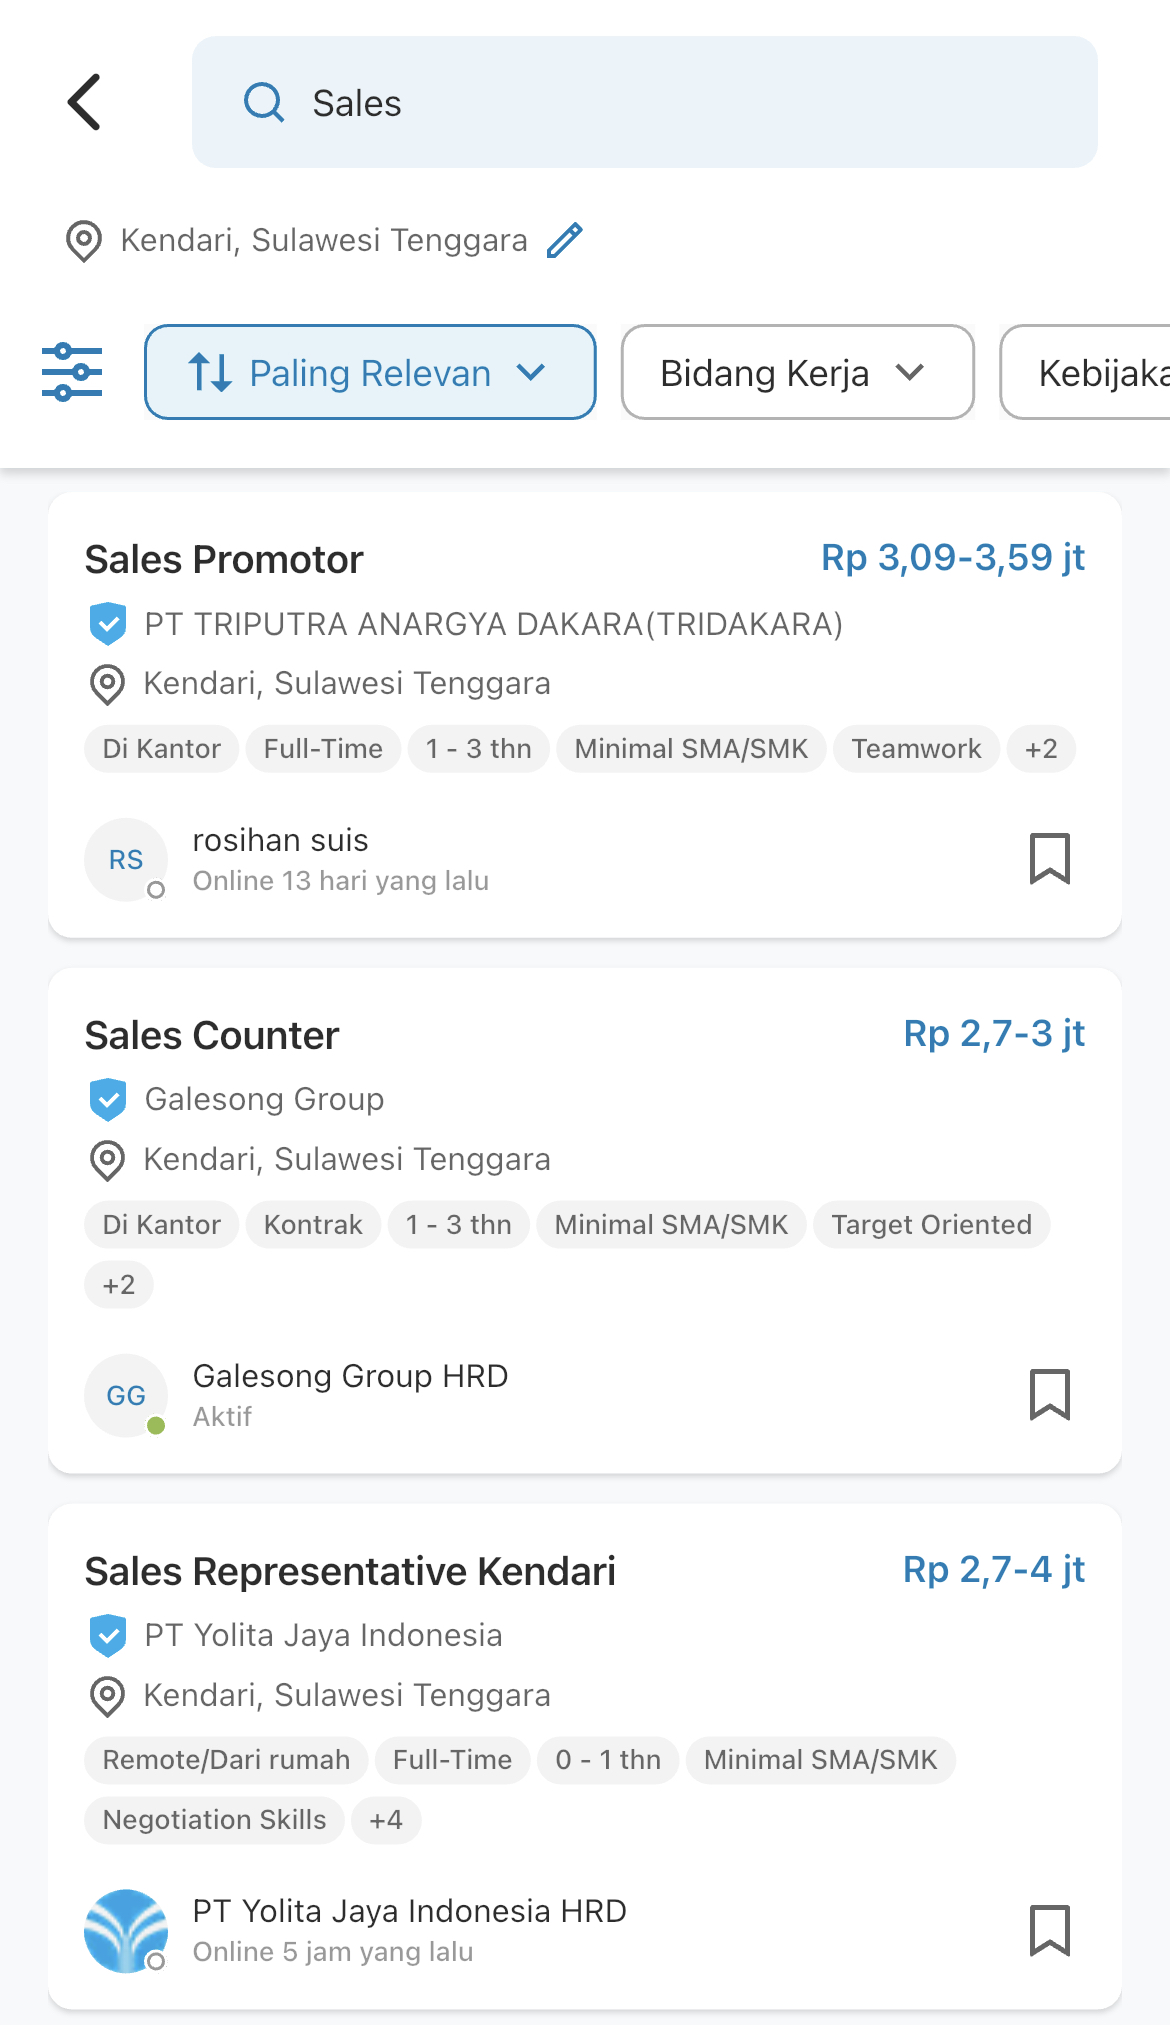This screenshot has width=1170, height=2025.
Task: Bookmark the Sales Promotor job
Action: [x=1050, y=859]
